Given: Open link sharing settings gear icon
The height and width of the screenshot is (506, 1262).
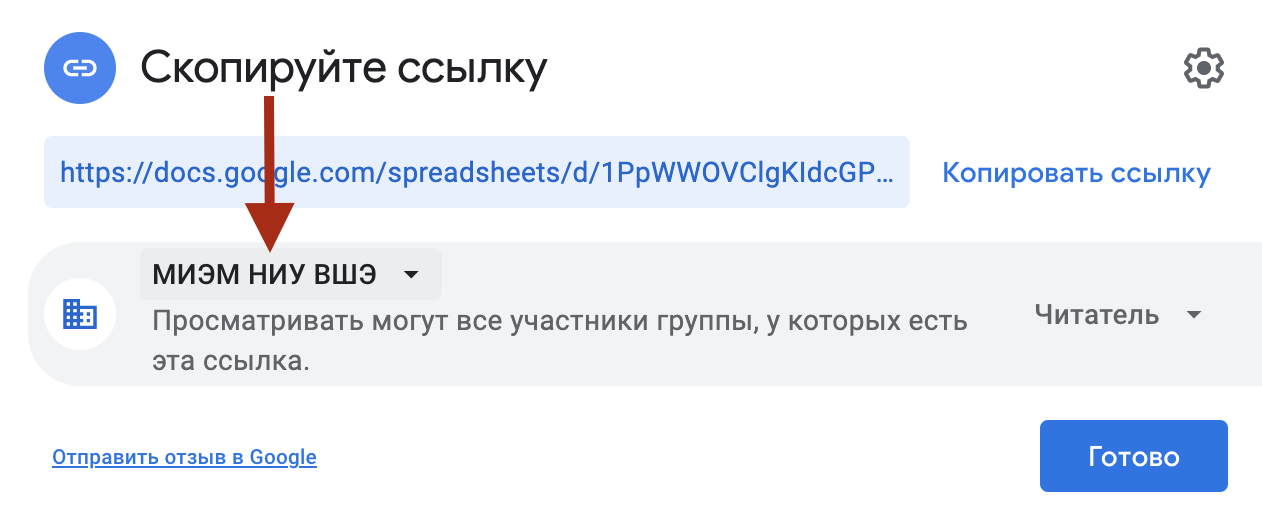Looking at the screenshot, I should coord(1203,68).
